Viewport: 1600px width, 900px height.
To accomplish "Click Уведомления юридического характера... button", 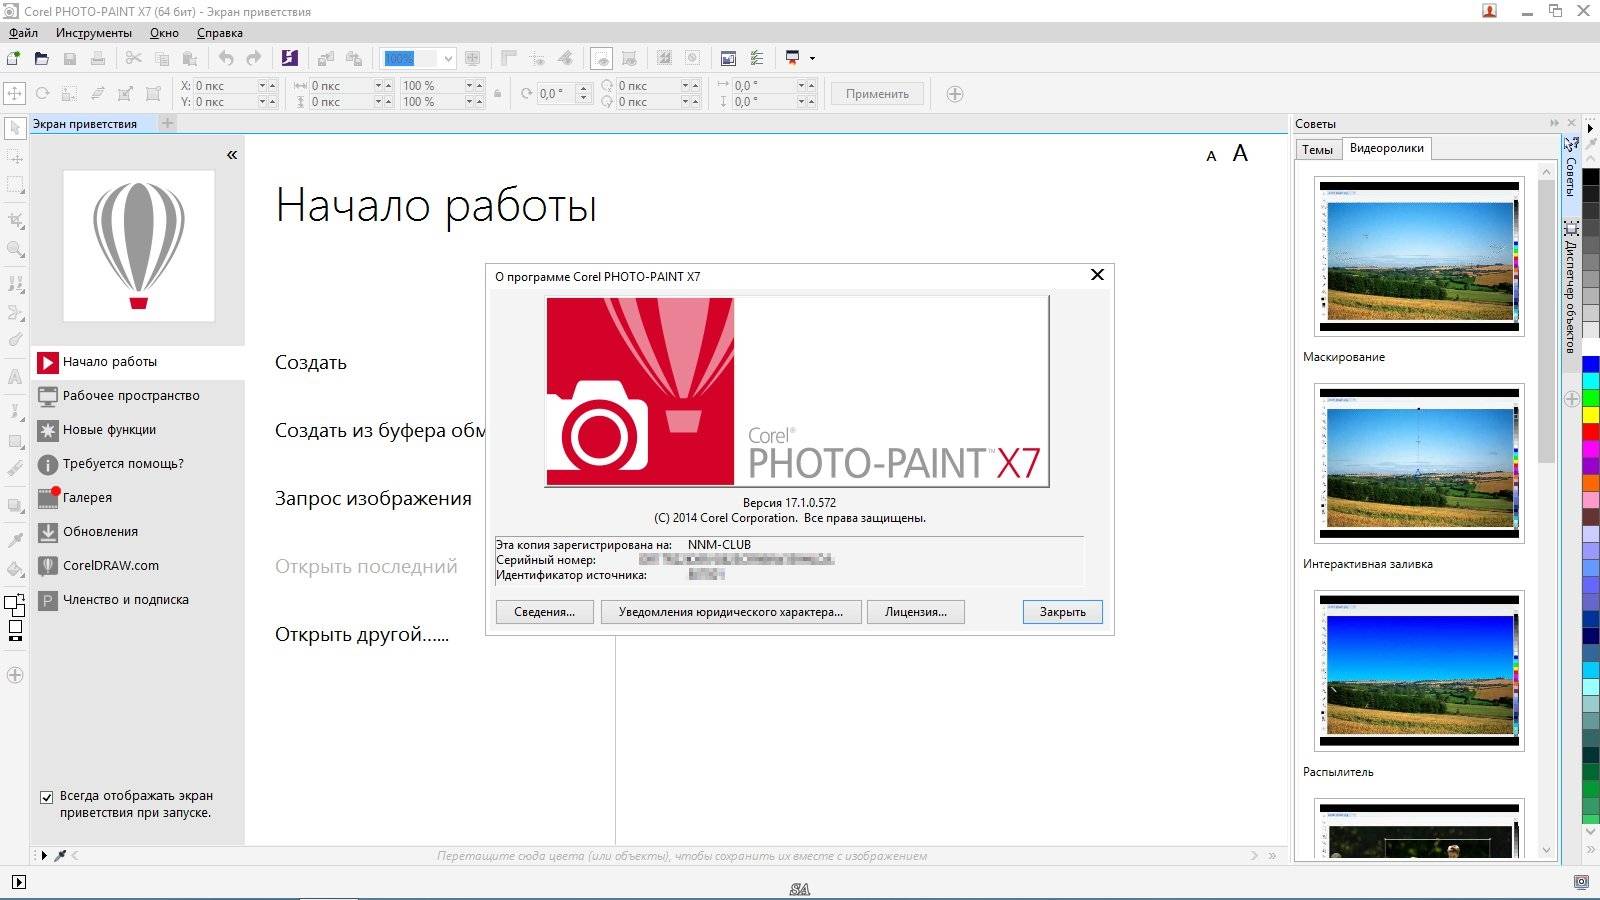I will point(731,612).
